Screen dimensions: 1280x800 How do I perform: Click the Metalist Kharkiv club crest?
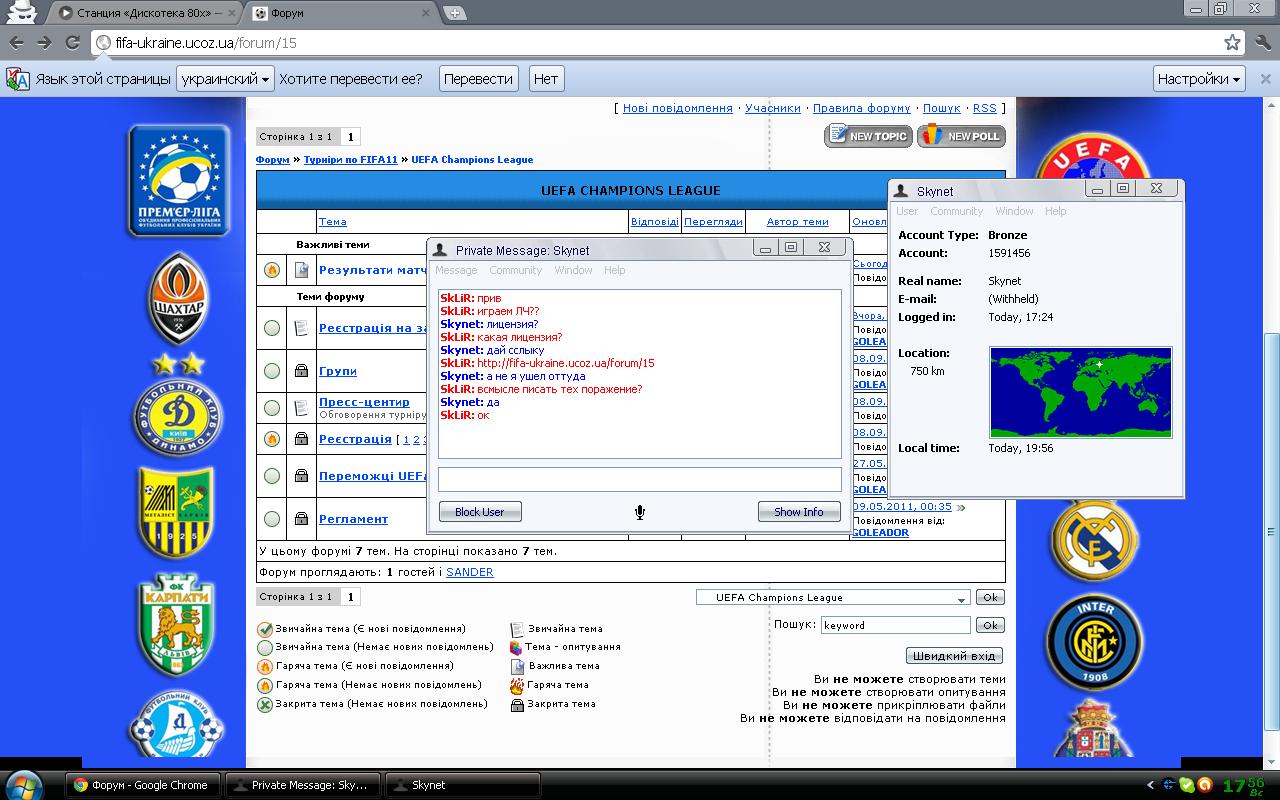click(x=176, y=511)
